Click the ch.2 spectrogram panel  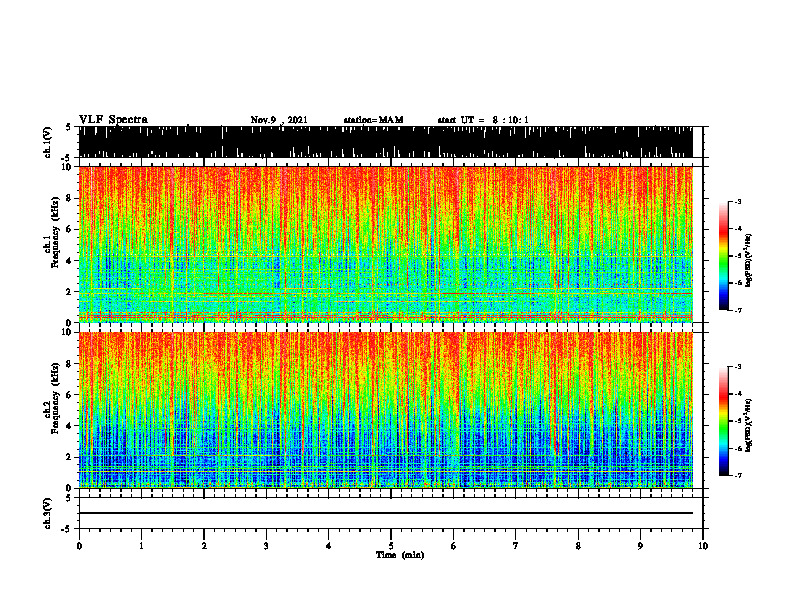[x=386, y=410]
